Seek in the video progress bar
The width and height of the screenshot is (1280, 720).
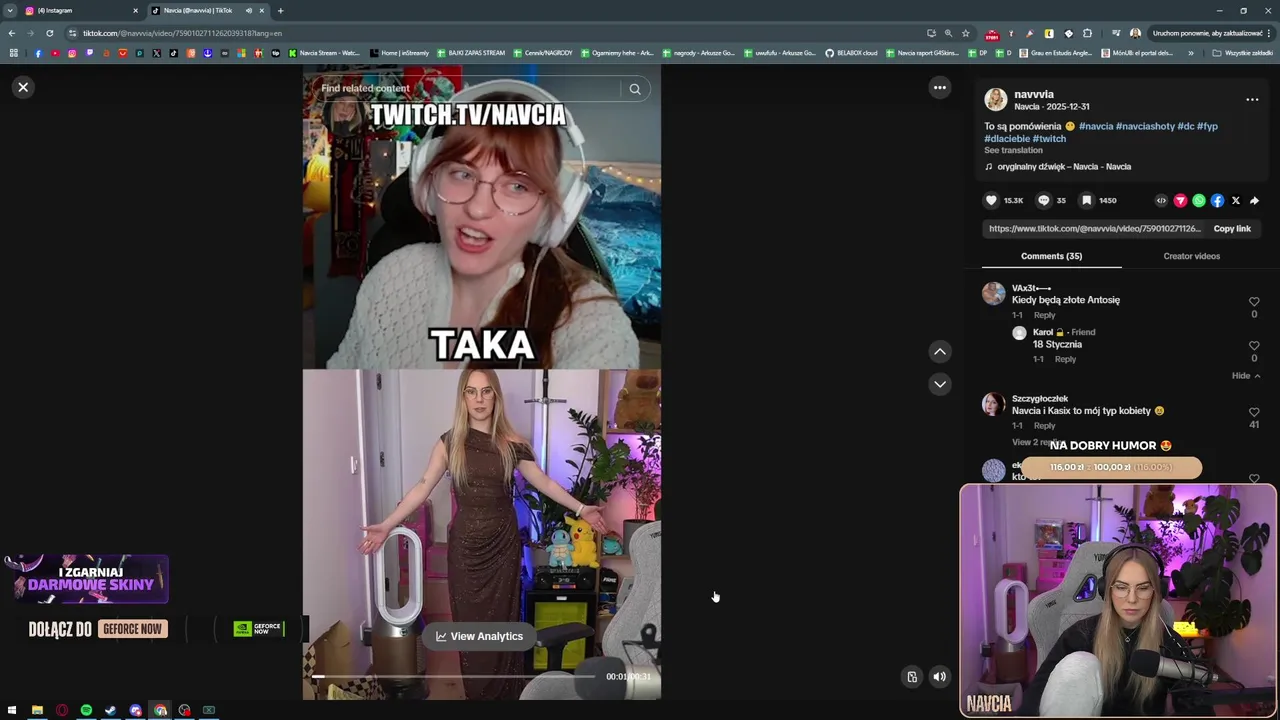(453, 677)
